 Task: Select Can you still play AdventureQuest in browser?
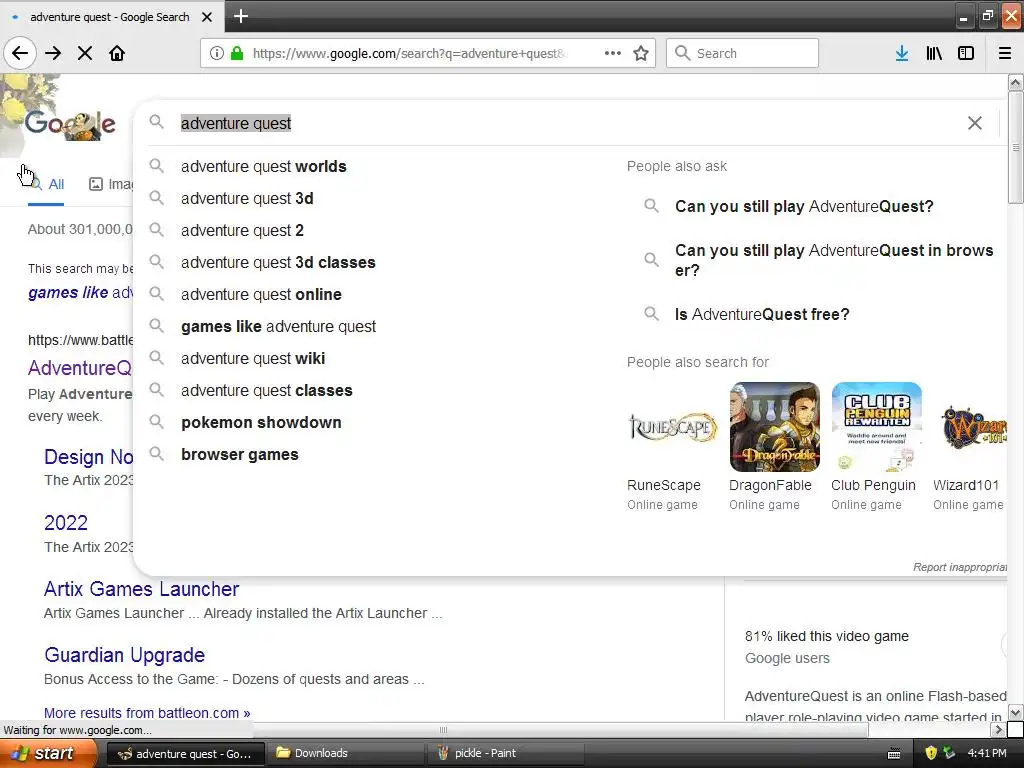pyautogui.click(x=834, y=260)
